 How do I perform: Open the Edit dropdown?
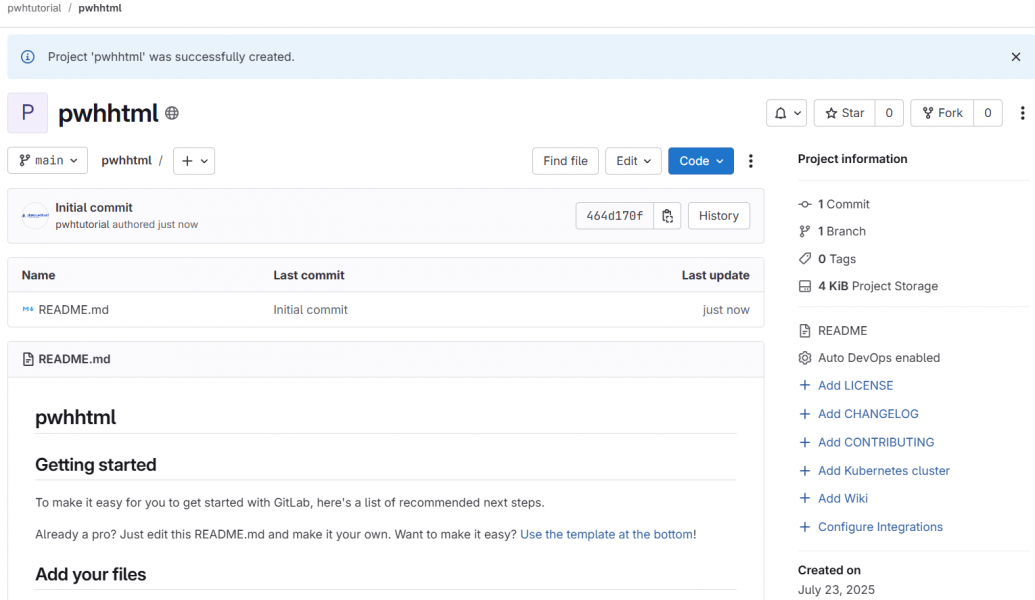(x=633, y=161)
